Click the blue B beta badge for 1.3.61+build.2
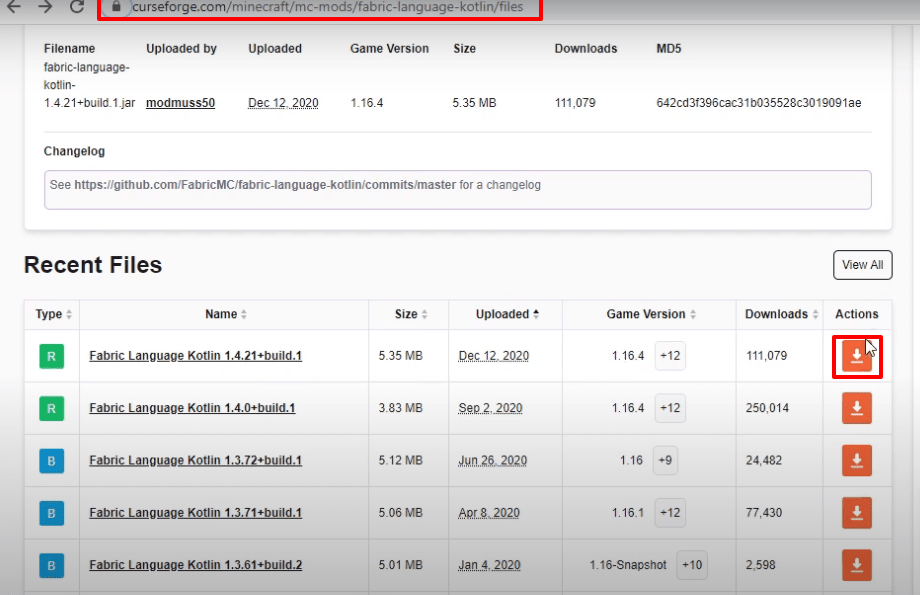The width and height of the screenshot is (920, 595). (x=52, y=565)
